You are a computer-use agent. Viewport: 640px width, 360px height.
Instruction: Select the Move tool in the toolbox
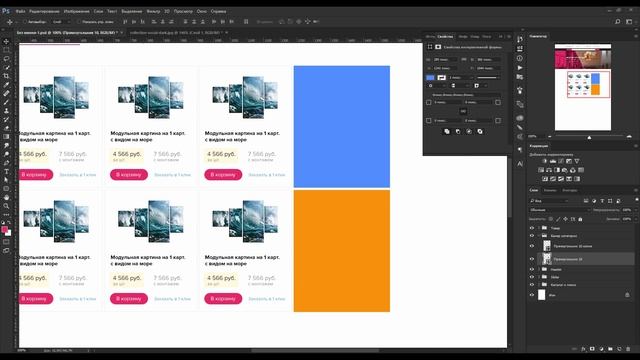coord(6,41)
